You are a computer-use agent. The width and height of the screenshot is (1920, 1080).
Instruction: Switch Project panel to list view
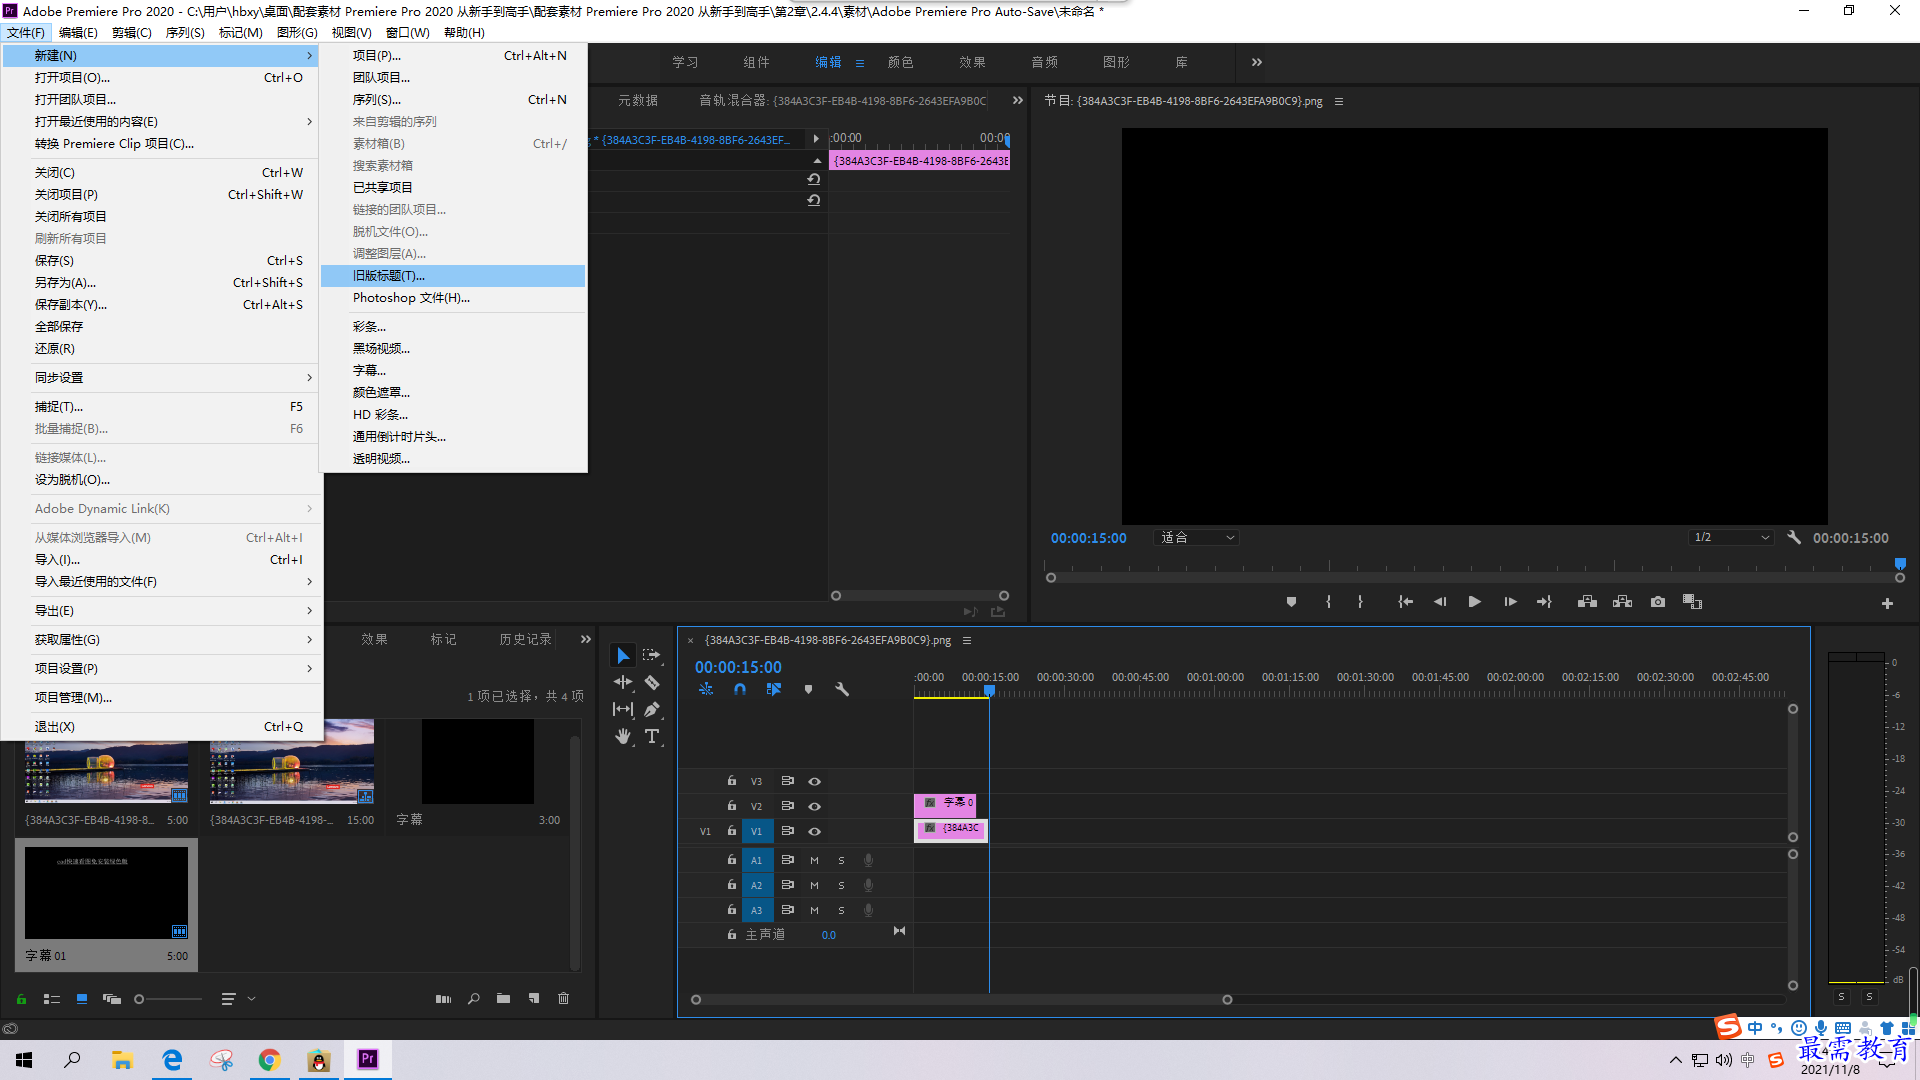[52, 998]
